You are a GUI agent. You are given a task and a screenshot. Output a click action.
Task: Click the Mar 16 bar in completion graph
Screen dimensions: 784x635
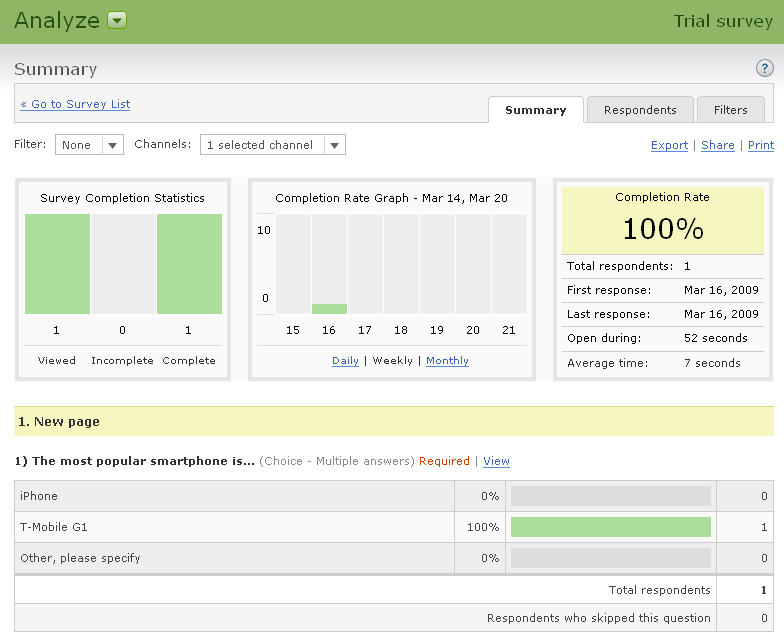coord(329,309)
